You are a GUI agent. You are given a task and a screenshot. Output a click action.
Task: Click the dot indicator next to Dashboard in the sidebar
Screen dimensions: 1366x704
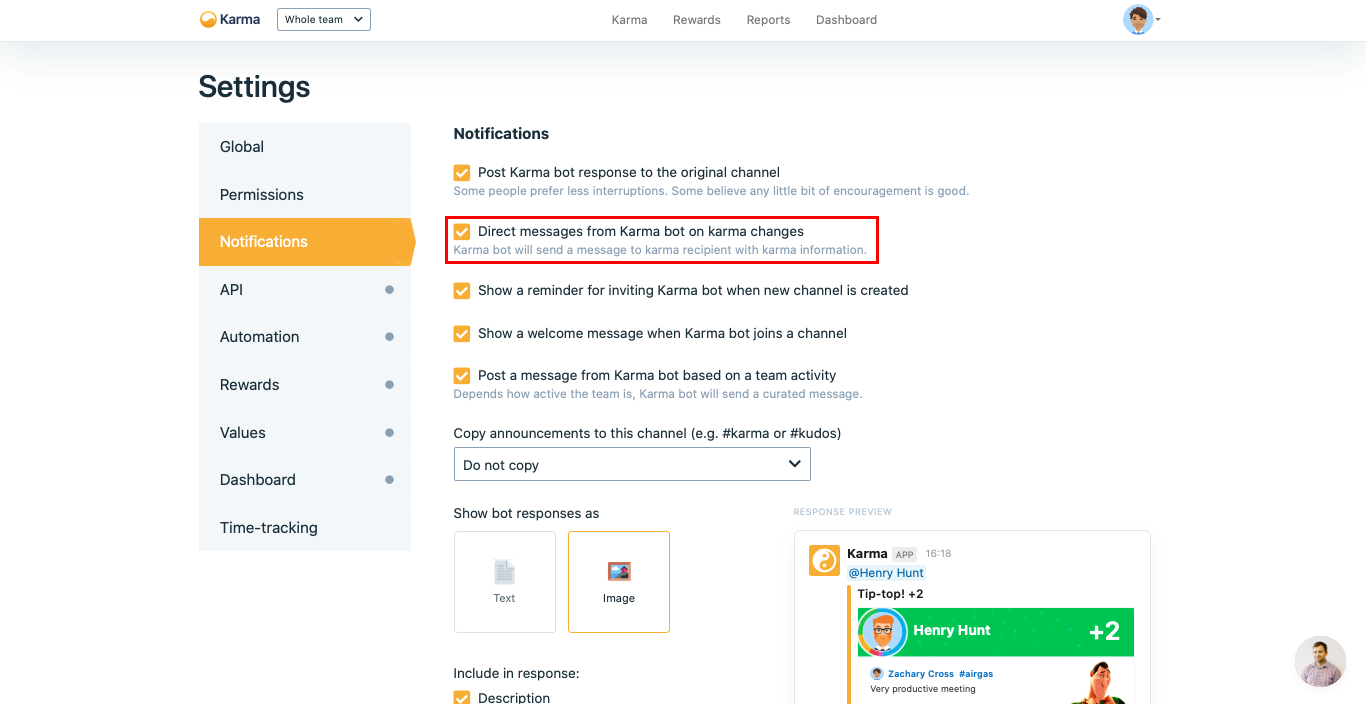tap(389, 480)
